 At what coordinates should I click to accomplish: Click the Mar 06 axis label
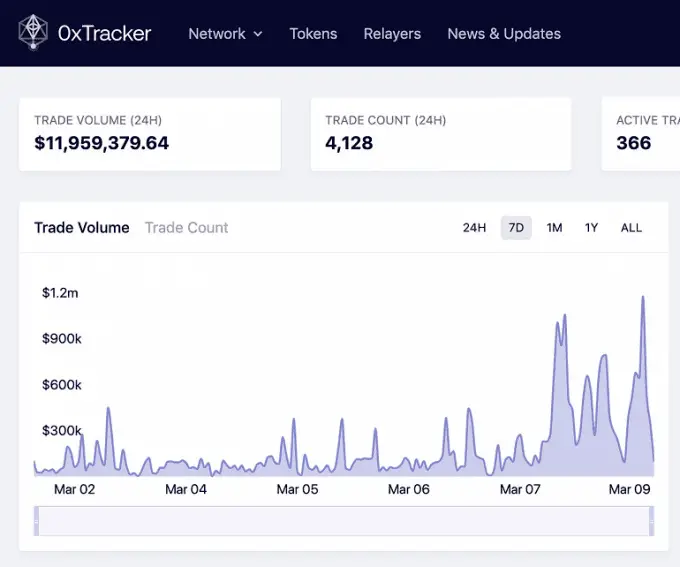(x=409, y=489)
